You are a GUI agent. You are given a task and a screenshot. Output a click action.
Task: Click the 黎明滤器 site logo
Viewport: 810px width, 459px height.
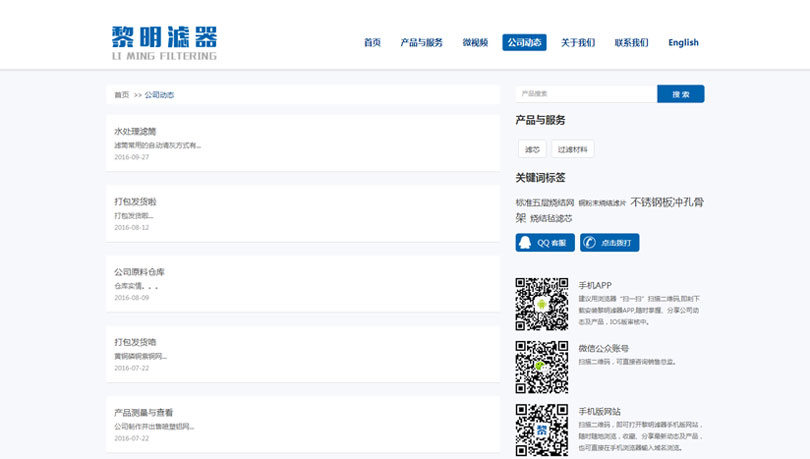pos(164,42)
